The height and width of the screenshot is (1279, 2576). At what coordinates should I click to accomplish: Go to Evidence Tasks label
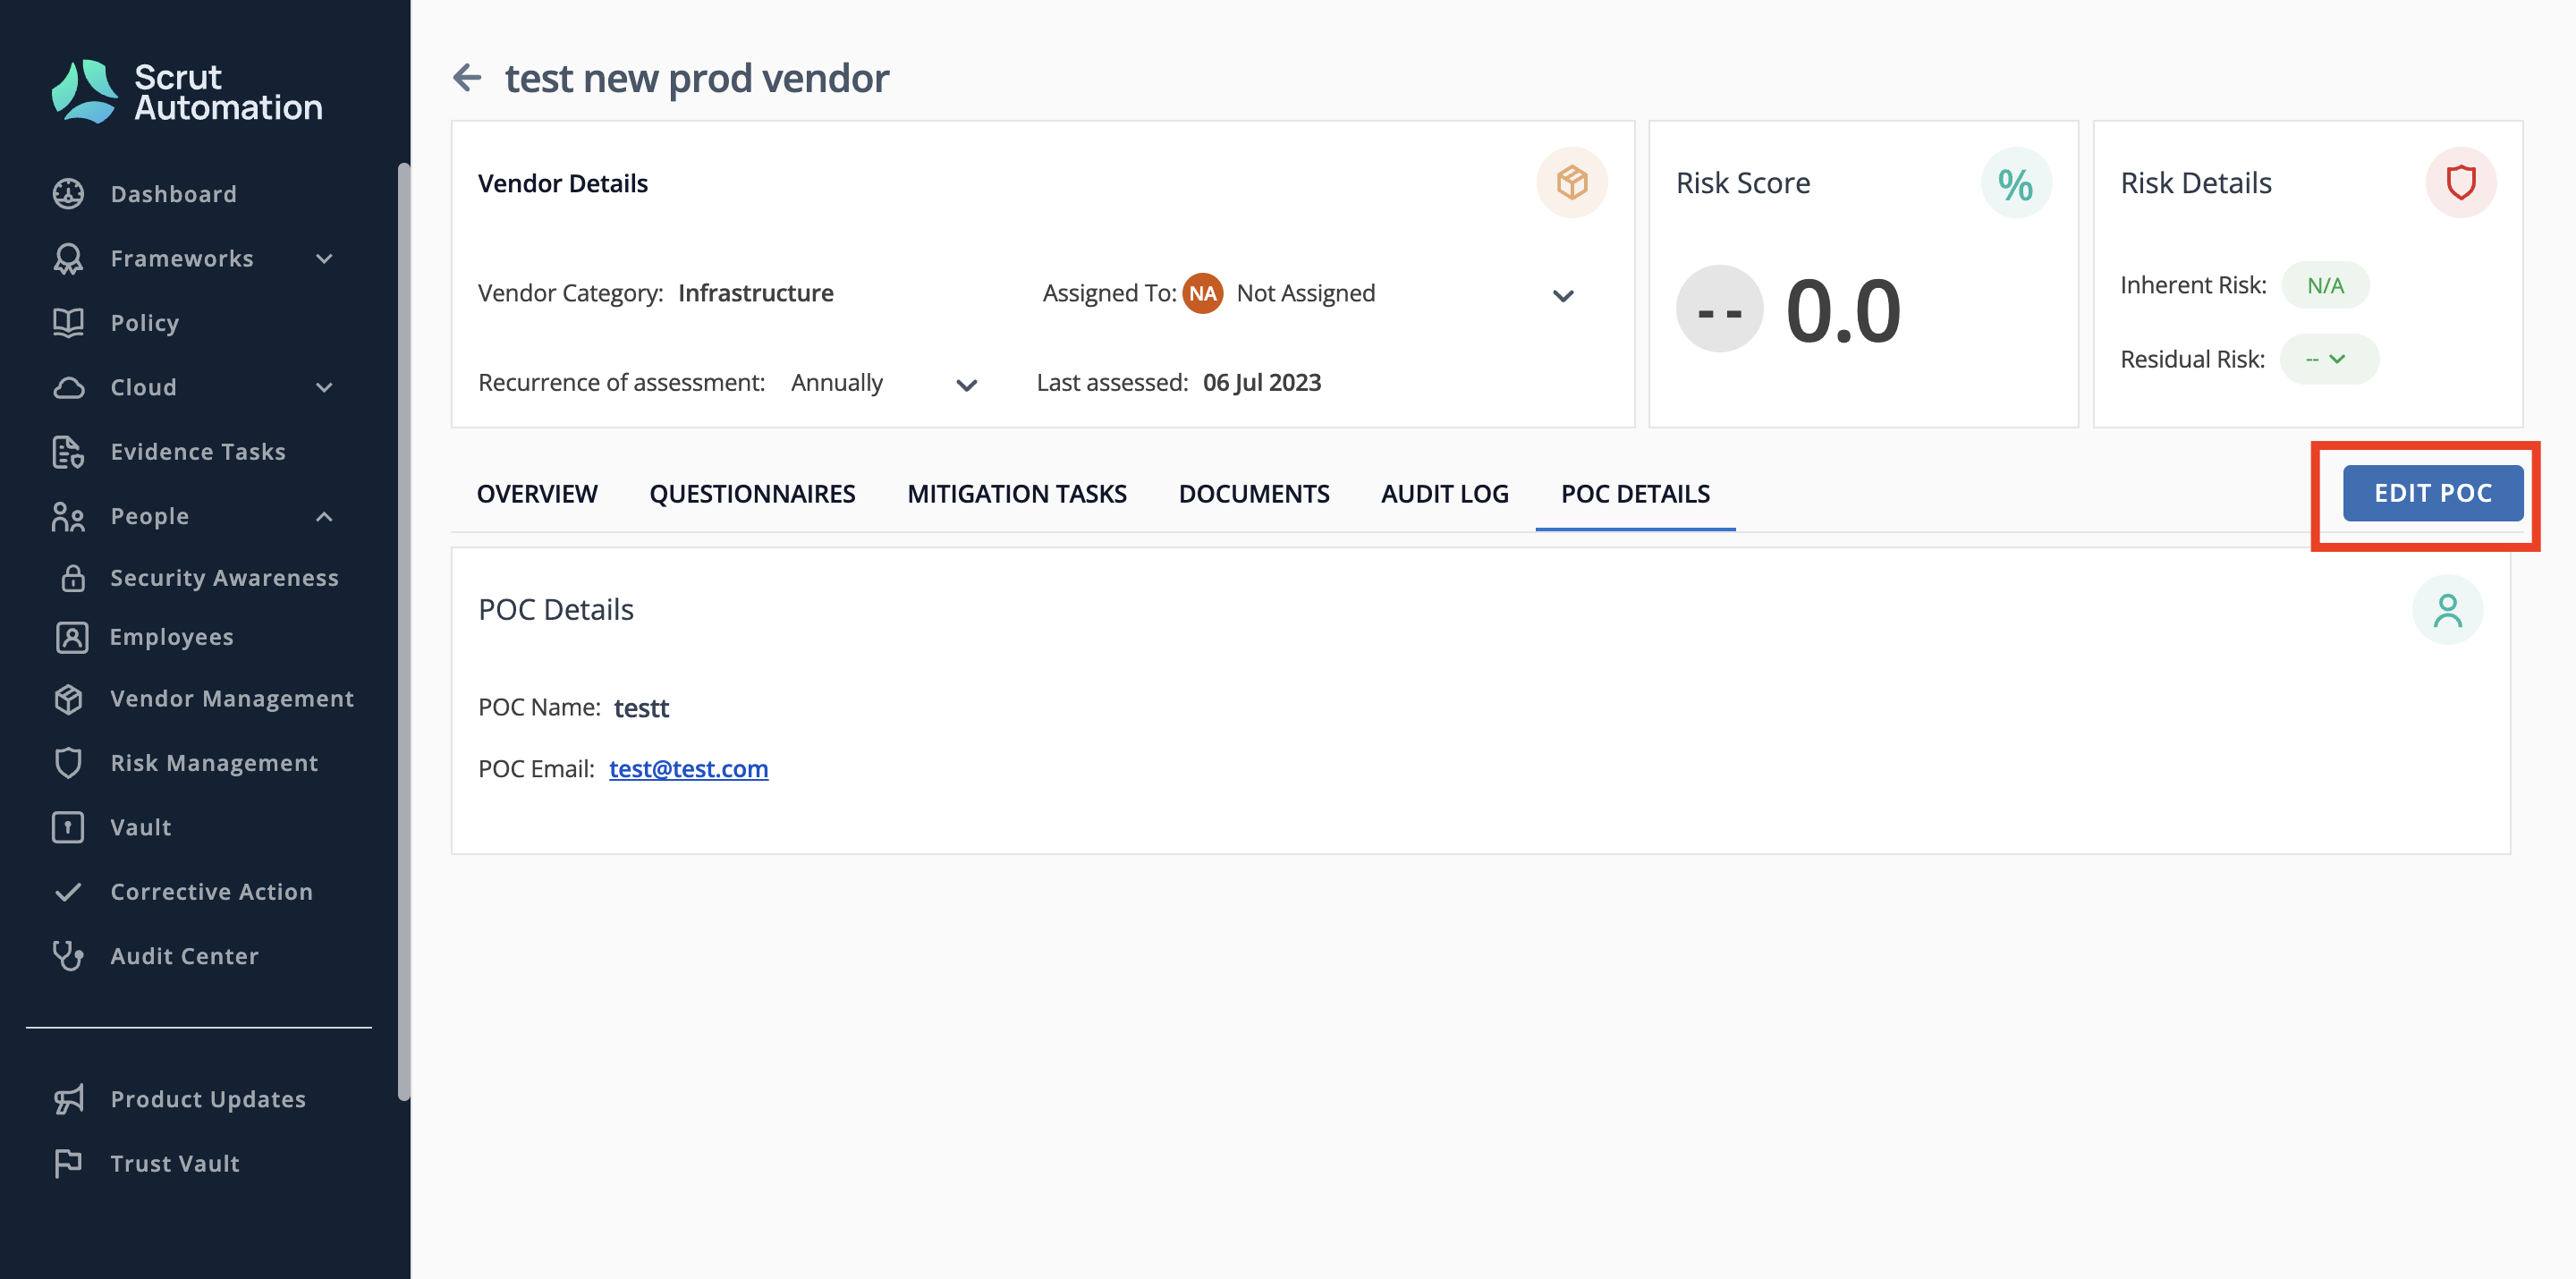click(x=198, y=452)
